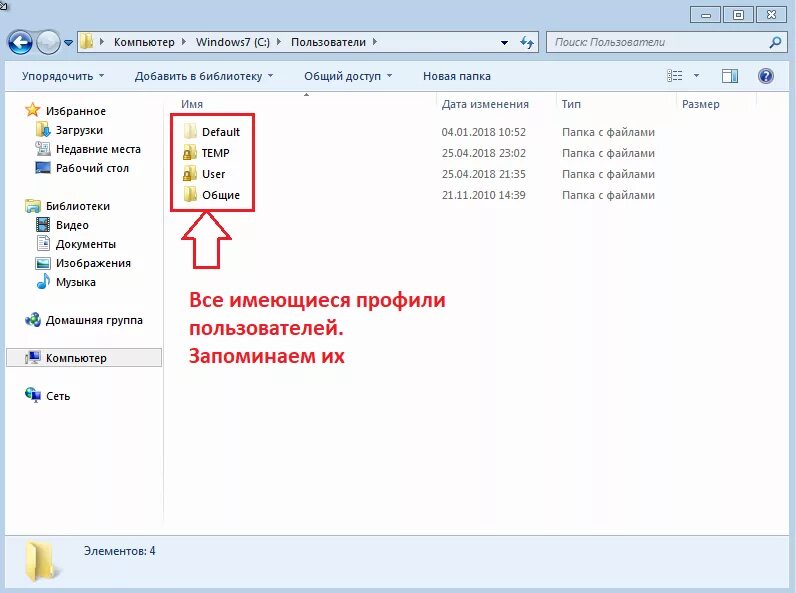796x593 pixels.
Task: Click the Сеть network icon
Action: tap(33, 395)
